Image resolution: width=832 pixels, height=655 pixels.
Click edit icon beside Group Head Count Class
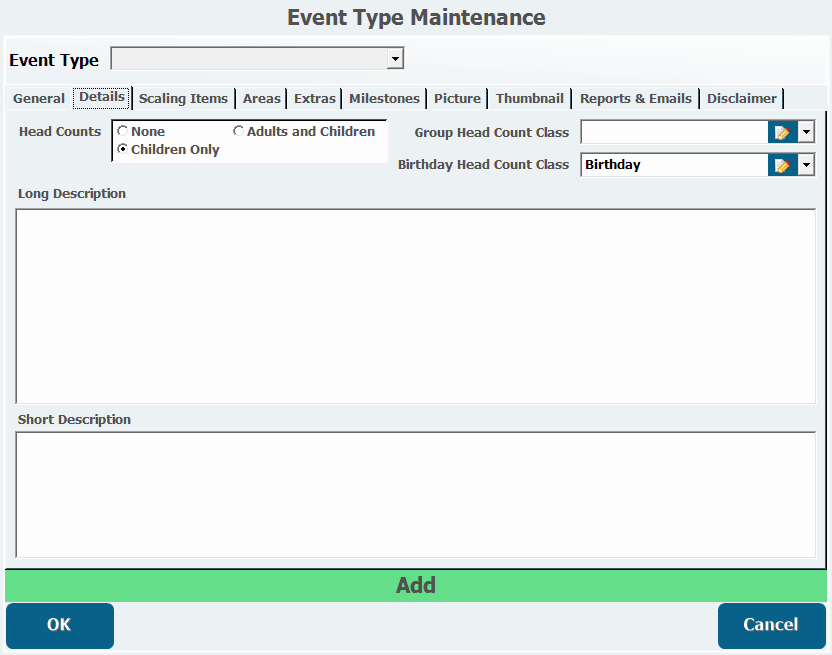coord(782,133)
